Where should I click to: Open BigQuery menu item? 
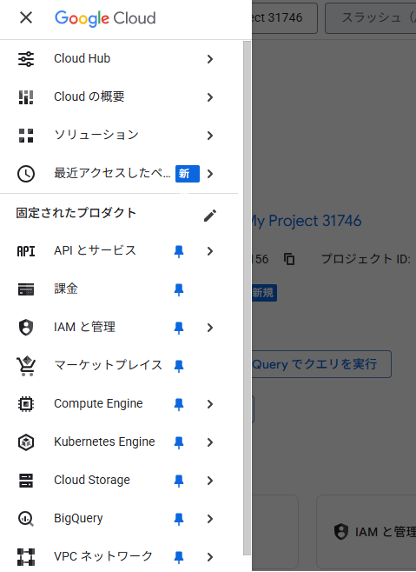click(x=119, y=519)
